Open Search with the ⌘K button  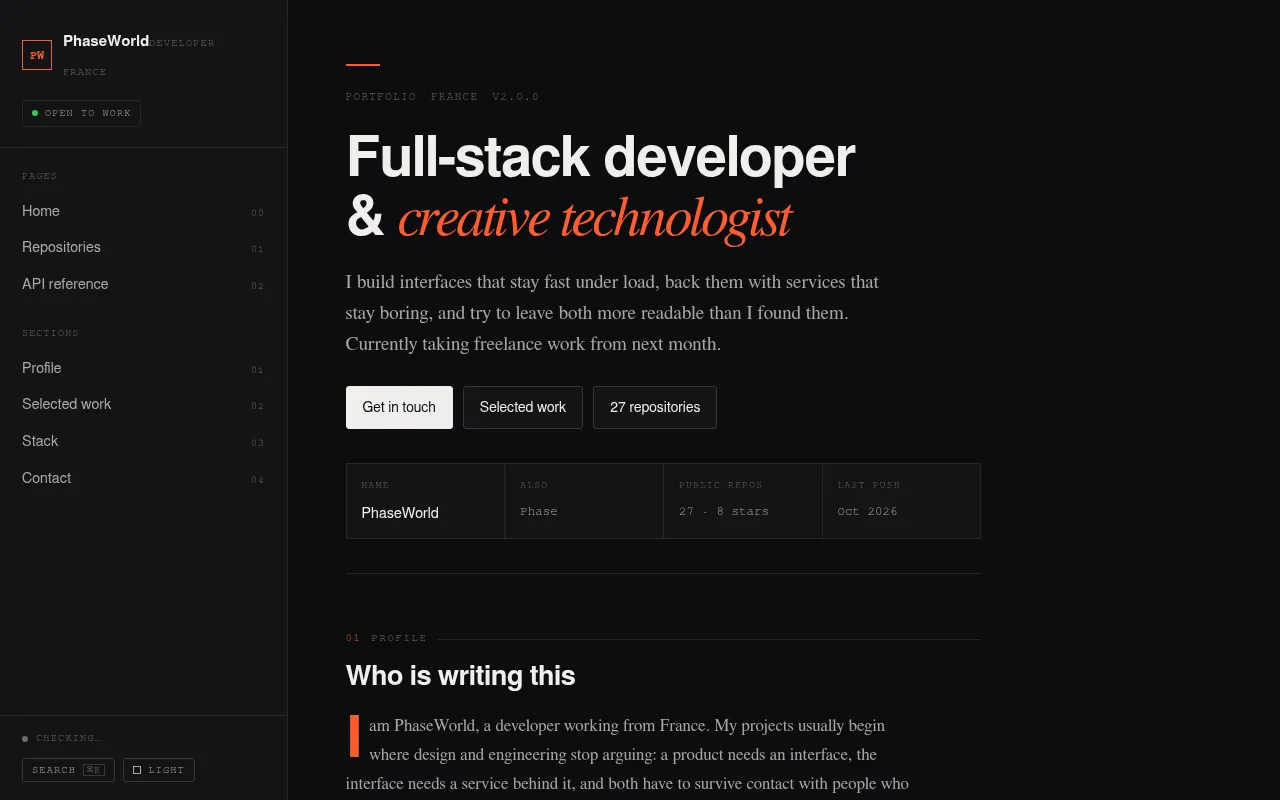point(68,770)
